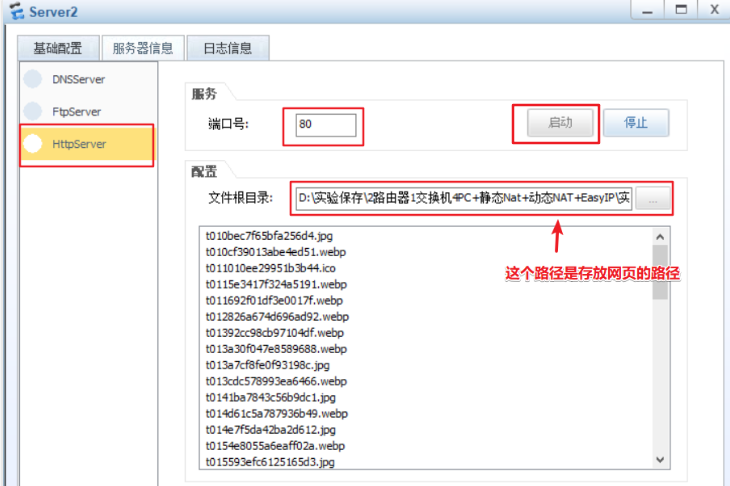This screenshot has width=730, height=486.
Task: Select file t01392cc98cb97104df.webp
Action: pyautogui.click(x=275, y=333)
